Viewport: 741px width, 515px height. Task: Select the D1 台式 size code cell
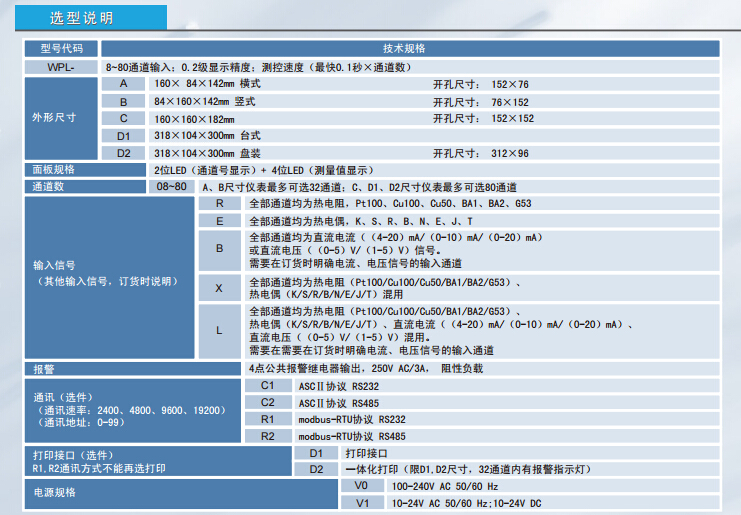pyautogui.click(x=123, y=136)
